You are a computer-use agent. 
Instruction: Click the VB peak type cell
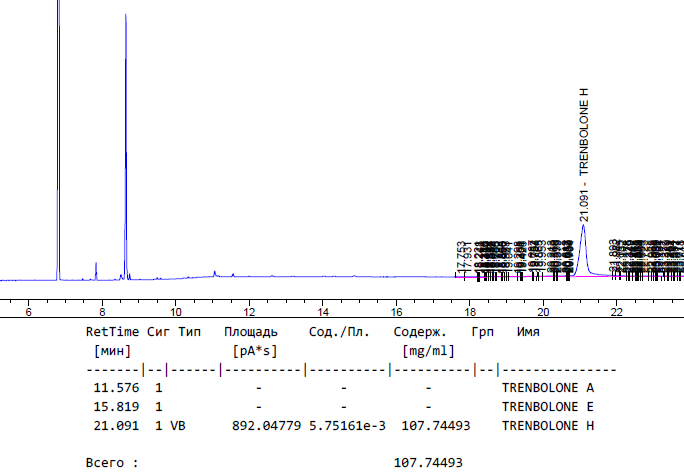(x=177, y=425)
